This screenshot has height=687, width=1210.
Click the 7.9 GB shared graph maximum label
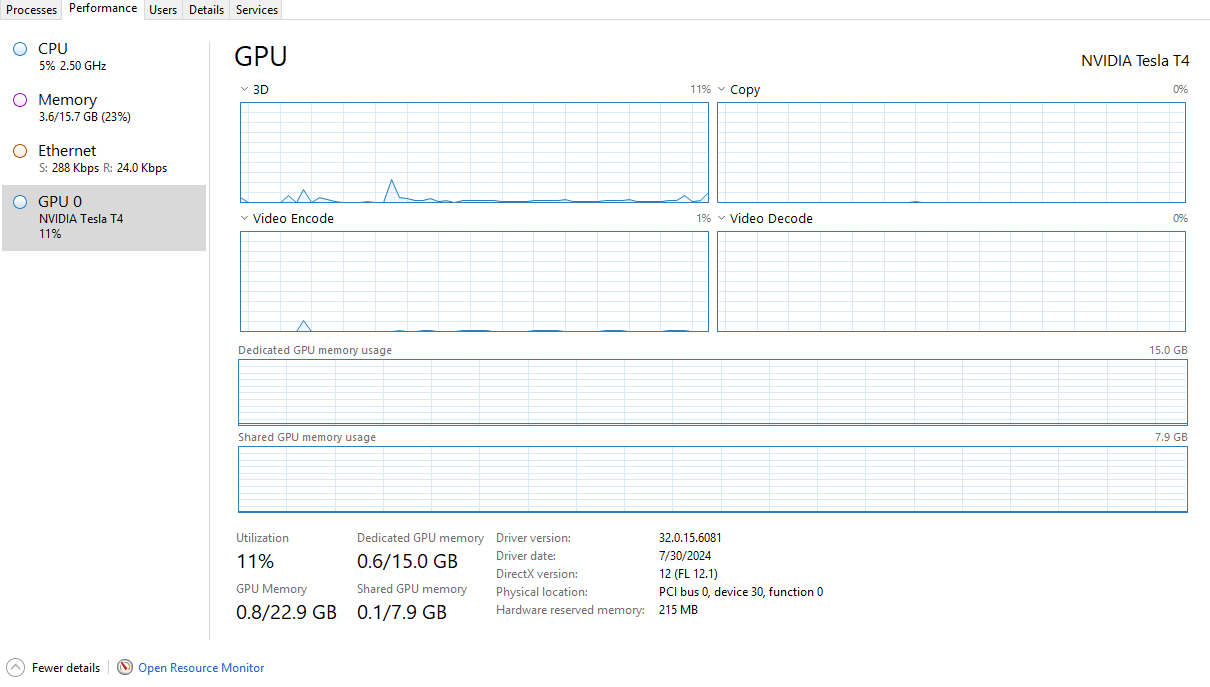(x=1171, y=438)
